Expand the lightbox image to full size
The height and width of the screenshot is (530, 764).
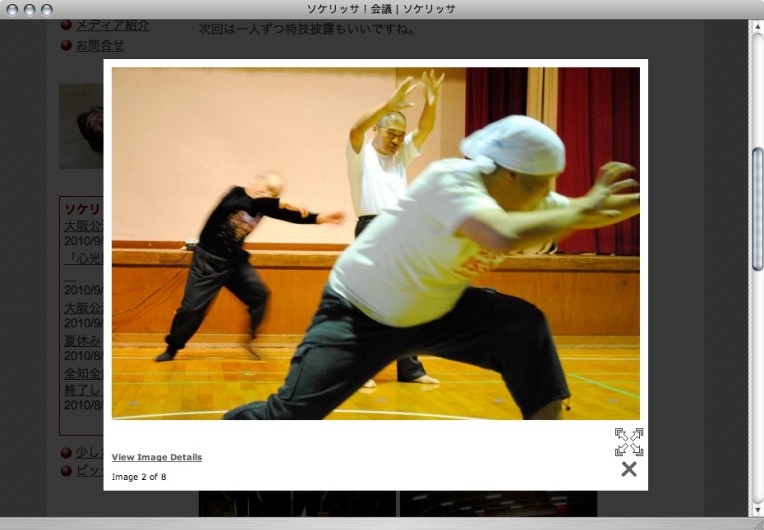point(628,441)
